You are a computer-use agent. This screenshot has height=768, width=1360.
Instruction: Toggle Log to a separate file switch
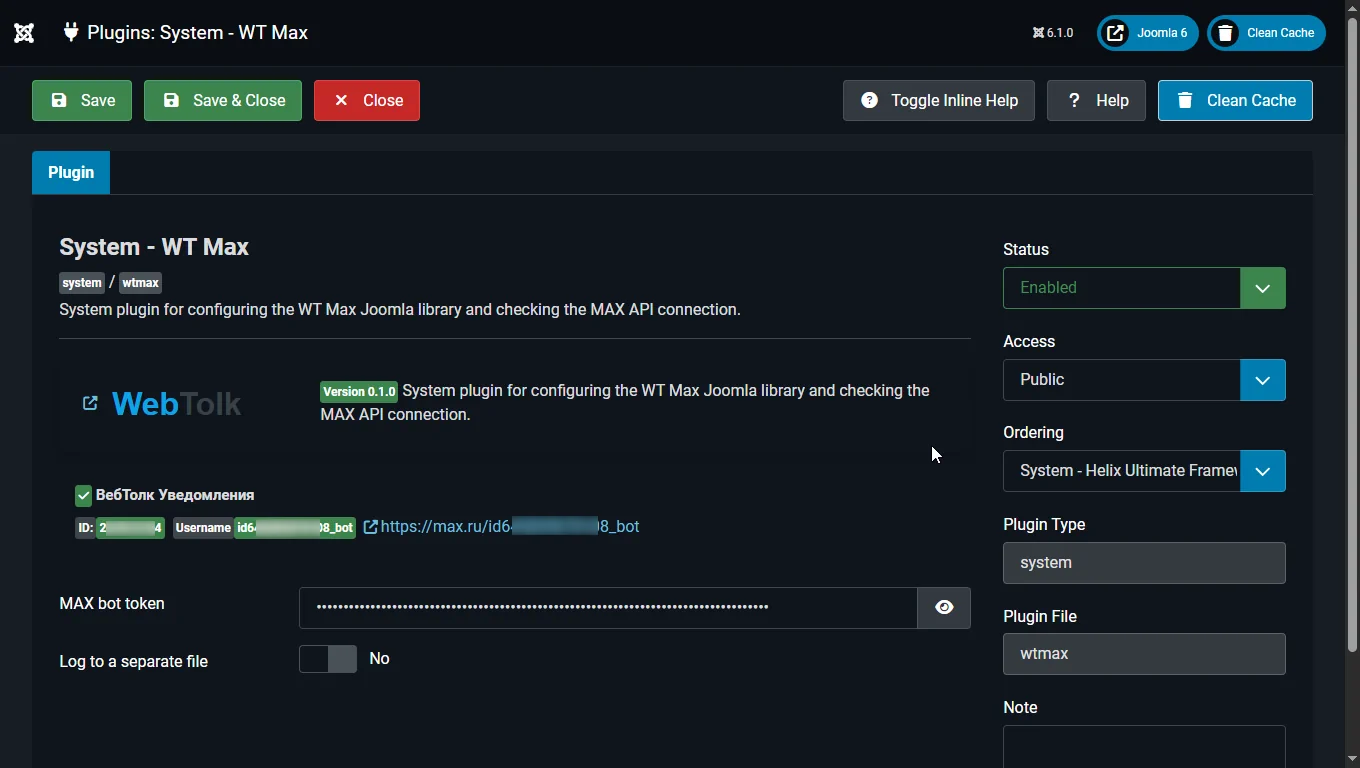(x=328, y=659)
